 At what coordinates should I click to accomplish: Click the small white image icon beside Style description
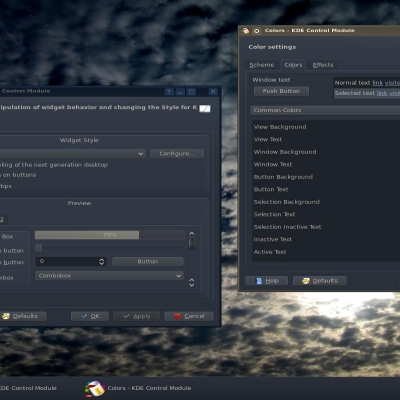[x=205, y=108]
